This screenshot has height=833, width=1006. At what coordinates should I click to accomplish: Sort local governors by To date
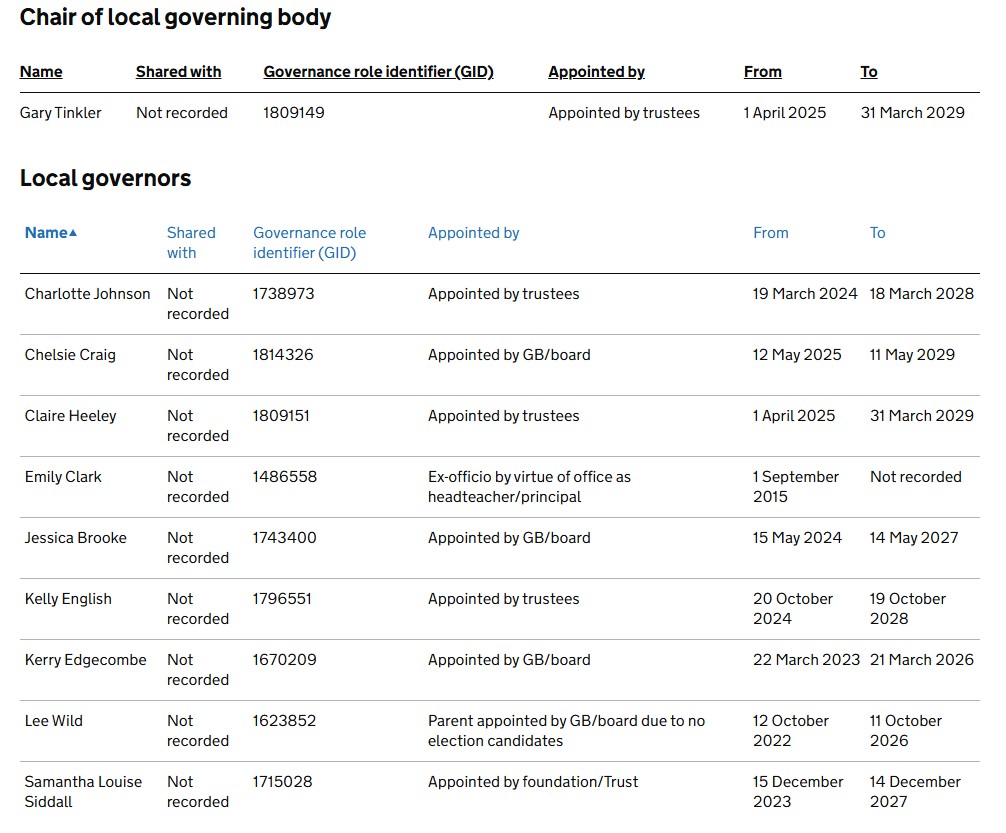tap(877, 233)
